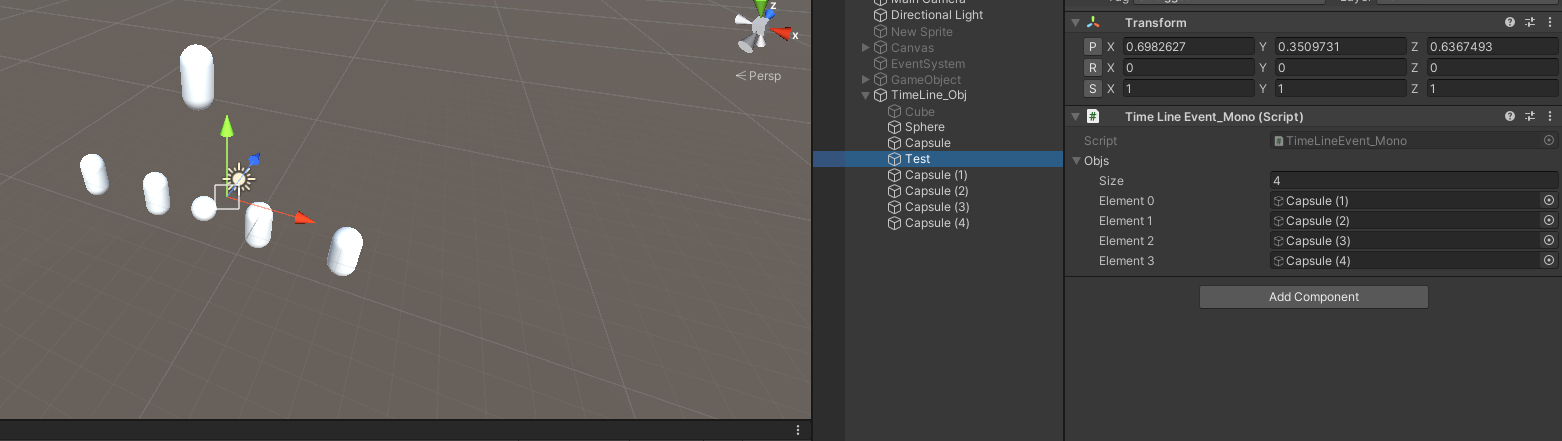The width and height of the screenshot is (1562, 441).
Task: Select New Sprite in hierarchy
Action: pyautogui.click(x=921, y=32)
